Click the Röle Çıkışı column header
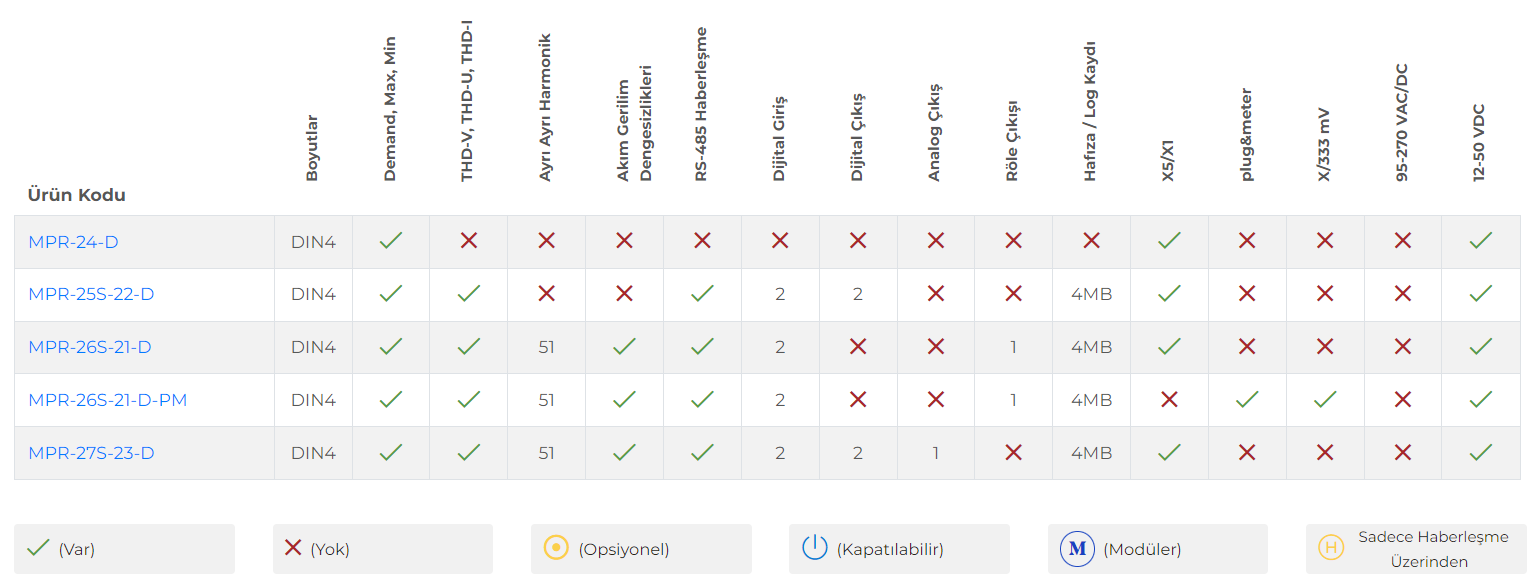 tap(1013, 140)
